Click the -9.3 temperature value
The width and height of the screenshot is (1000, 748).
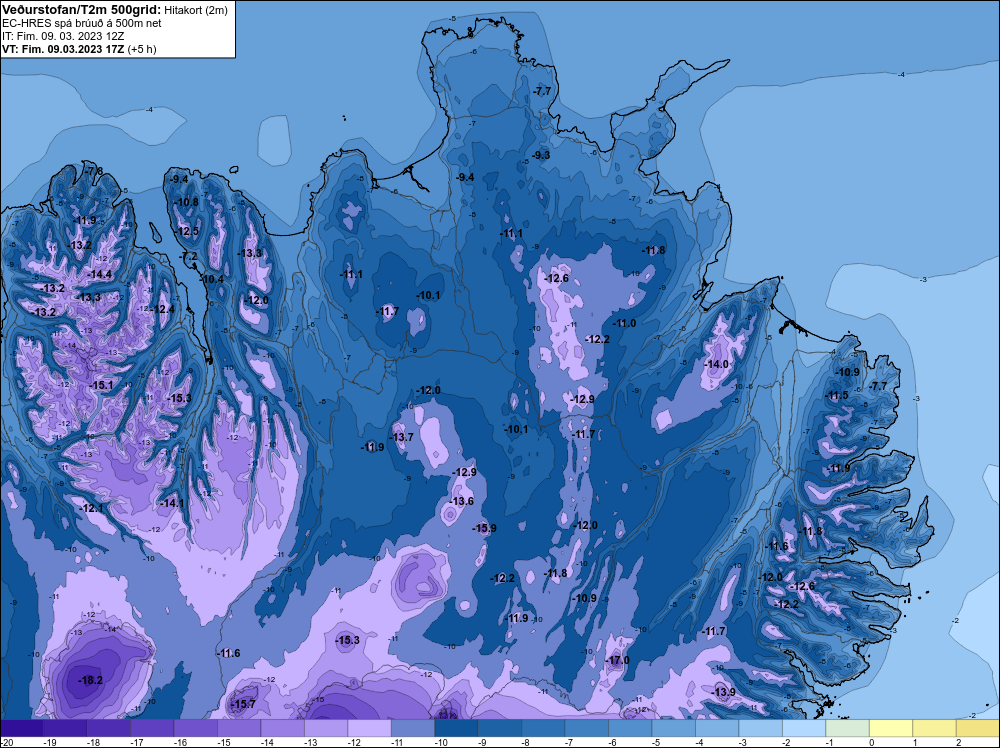point(541,155)
